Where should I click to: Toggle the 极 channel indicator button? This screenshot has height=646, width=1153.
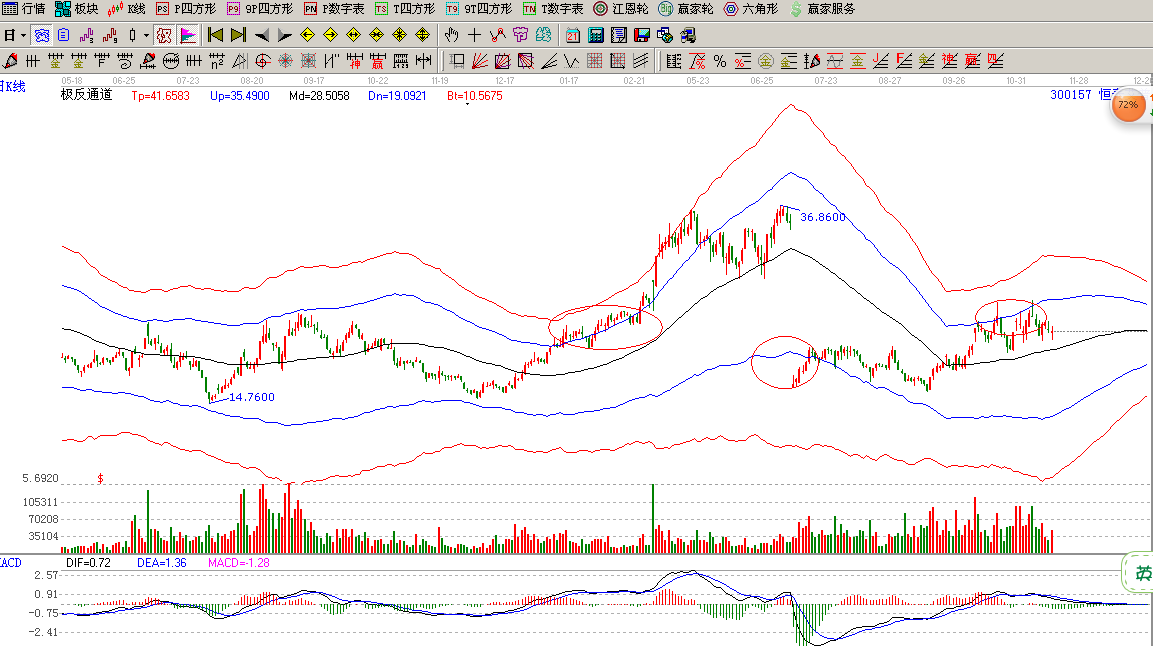pos(164,35)
